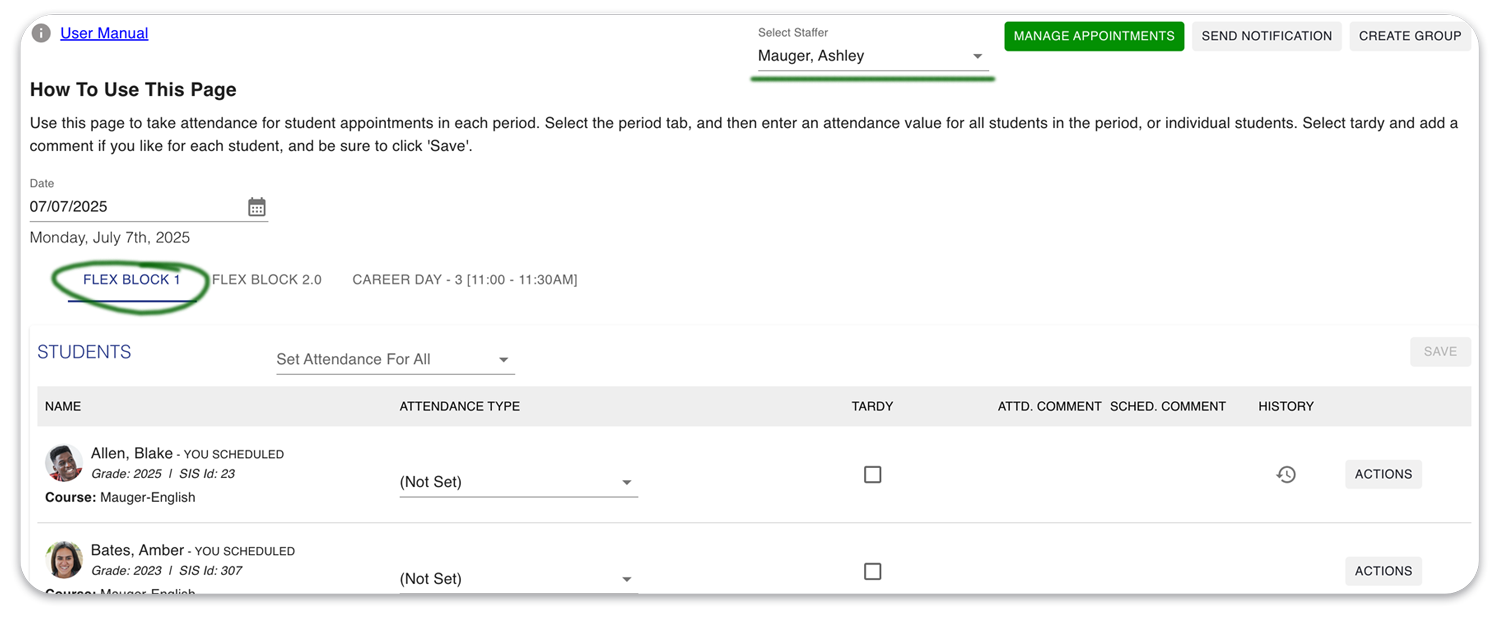1500x619 pixels.
Task: Open attendance type dropdown for Bates, Amber
Action: click(518, 579)
